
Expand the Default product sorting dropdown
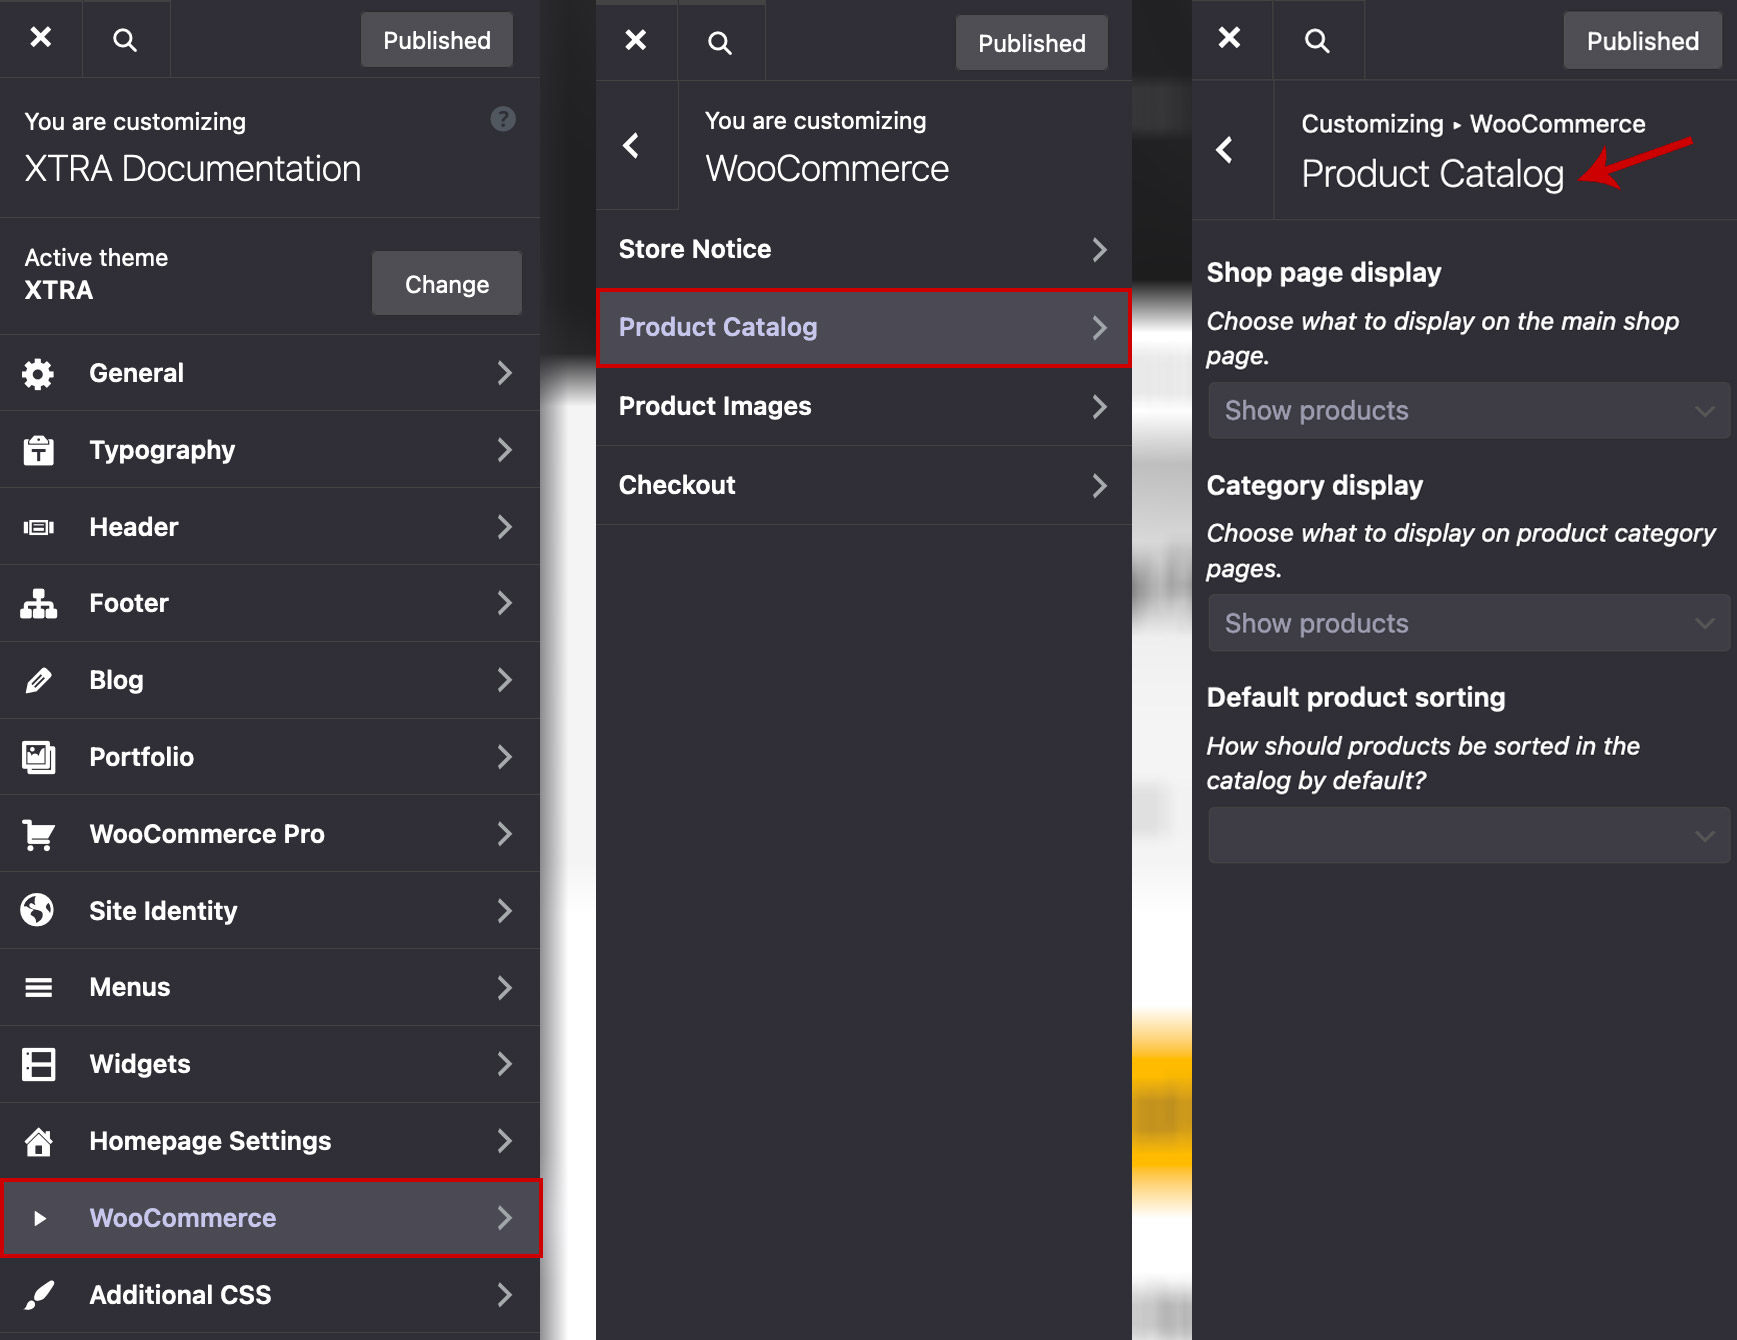click(x=1468, y=836)
